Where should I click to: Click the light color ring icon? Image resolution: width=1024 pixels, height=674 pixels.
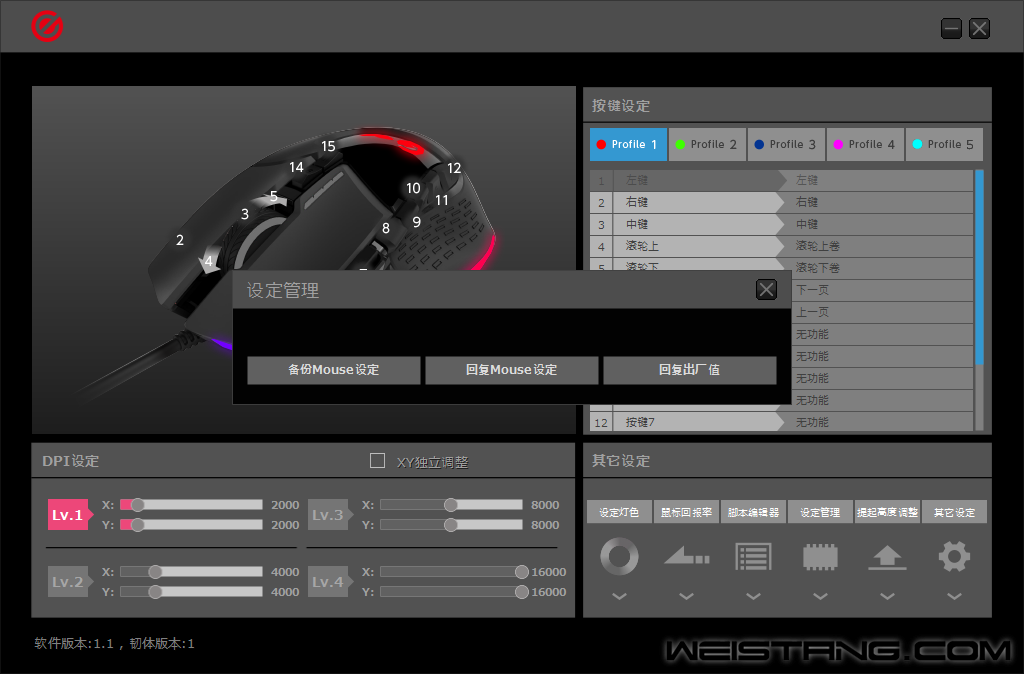click(619, 556)
